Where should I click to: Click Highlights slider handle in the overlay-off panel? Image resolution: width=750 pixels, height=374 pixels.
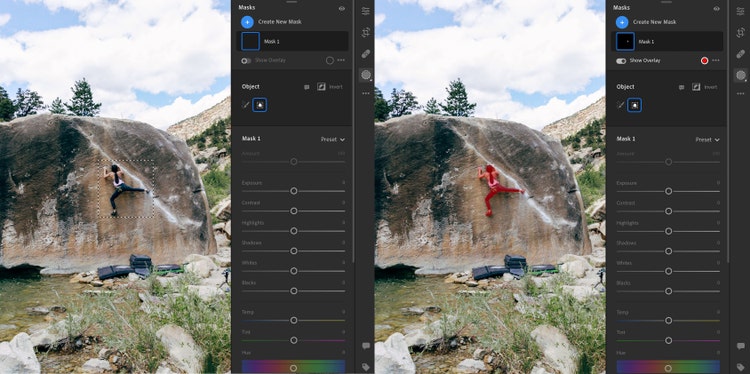pos(294,231)
